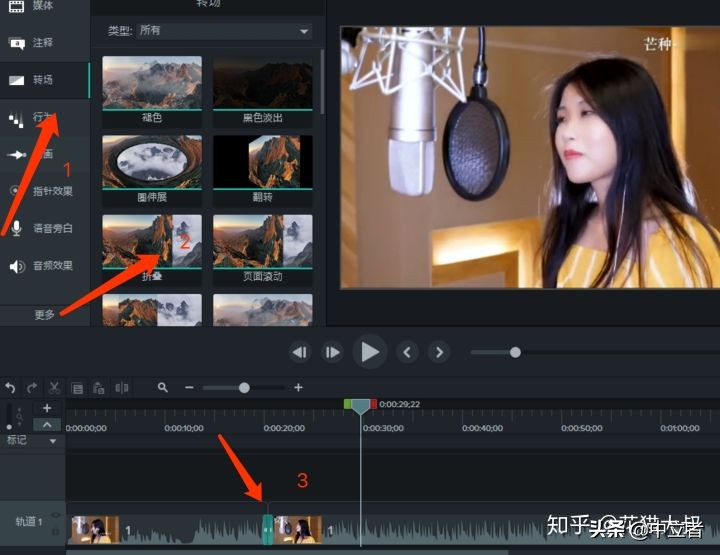The image size is (720, 555).
Task: Click the timeline zoom slider
Action: coord(244,388)
